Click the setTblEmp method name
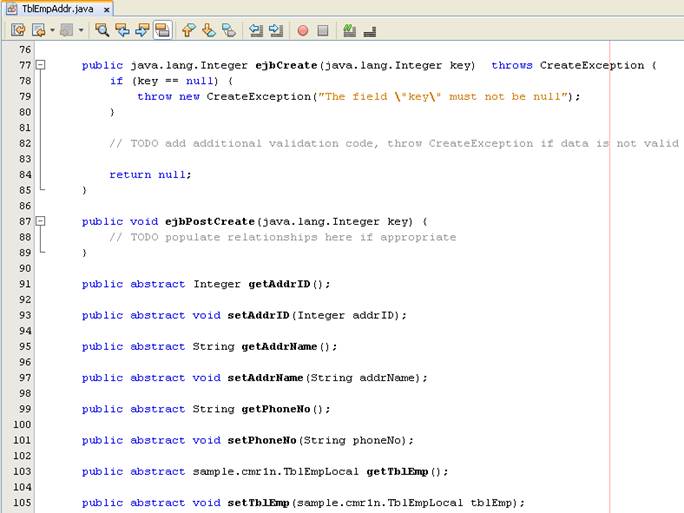 [259, 503]
